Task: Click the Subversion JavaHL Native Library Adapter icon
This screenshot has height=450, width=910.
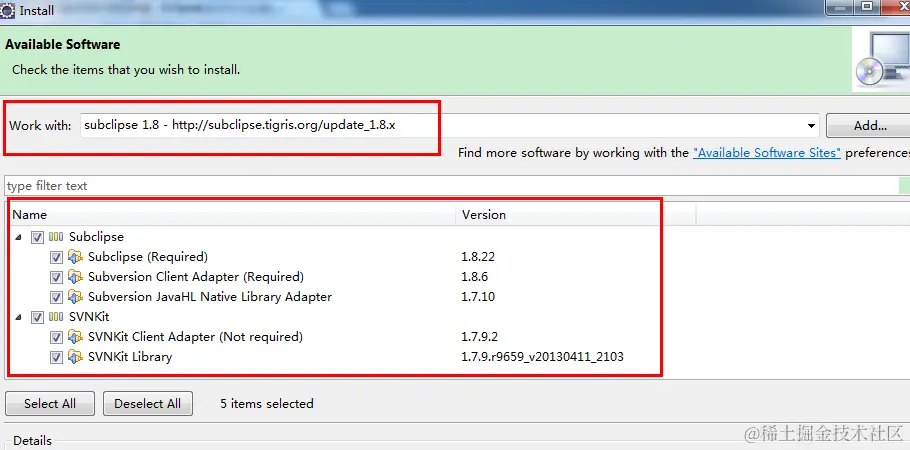Action: [x=75, y=297]
